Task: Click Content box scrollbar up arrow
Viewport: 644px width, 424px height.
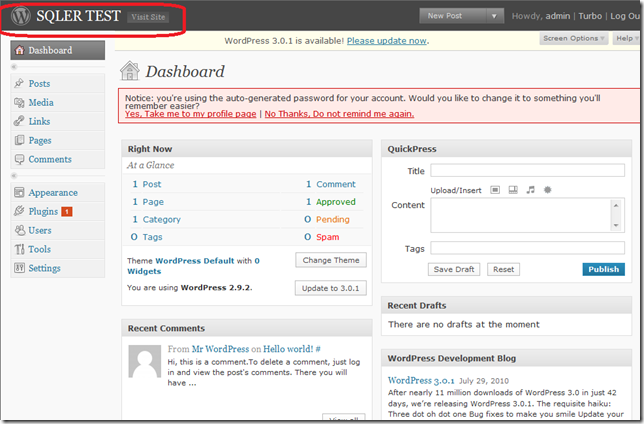Action: [616, 205]
